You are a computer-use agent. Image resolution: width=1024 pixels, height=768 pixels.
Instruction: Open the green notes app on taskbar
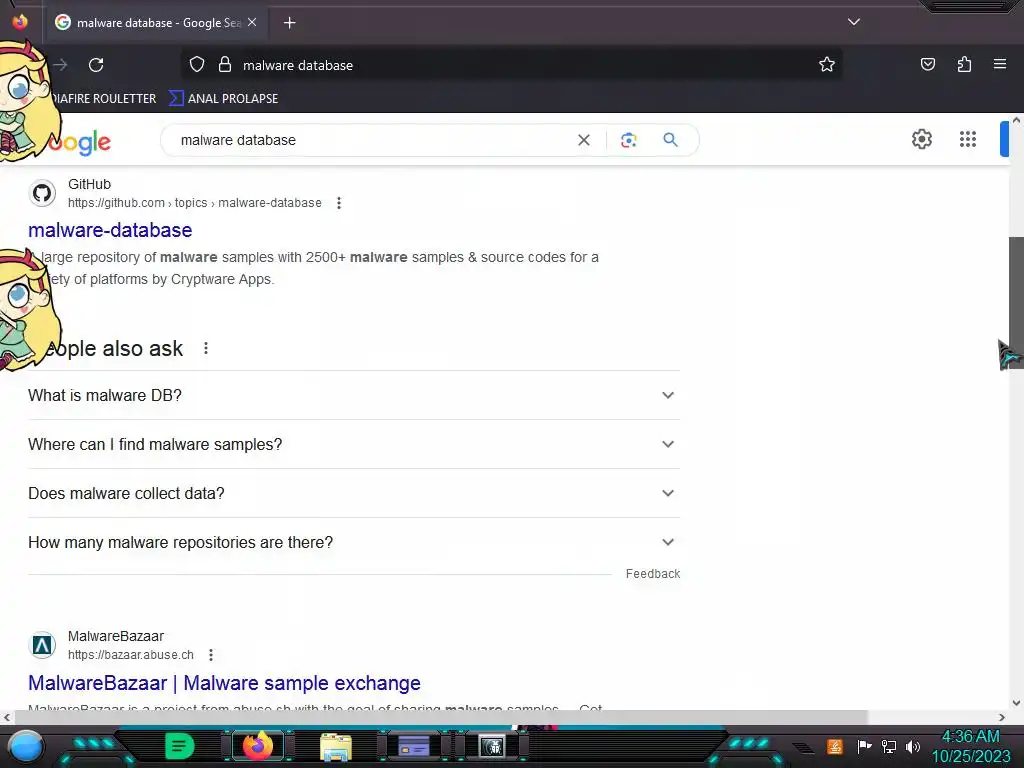179,746
